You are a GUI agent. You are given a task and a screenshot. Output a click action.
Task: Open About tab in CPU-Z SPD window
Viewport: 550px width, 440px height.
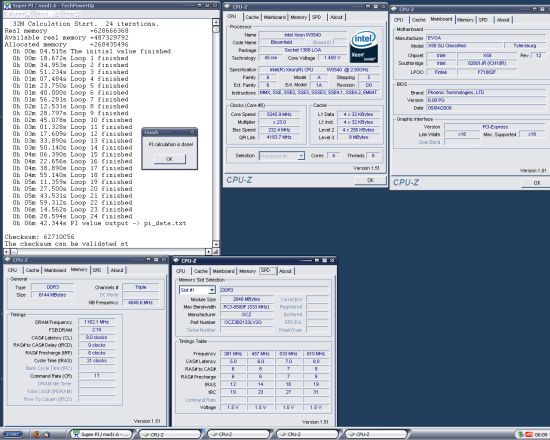click(285, 271)
